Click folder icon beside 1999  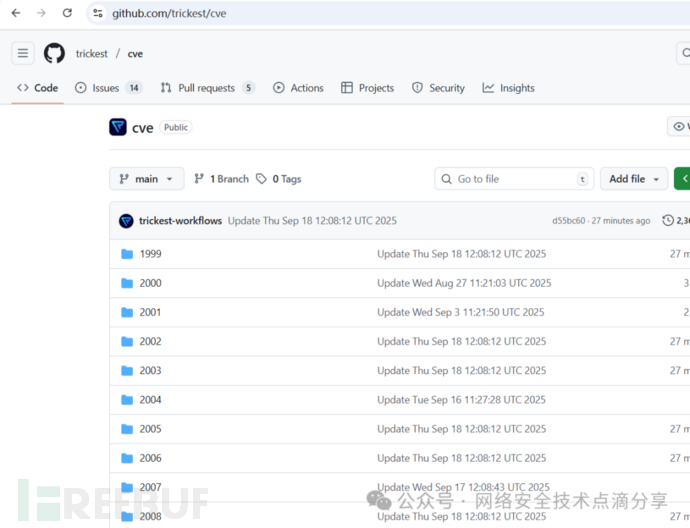tap(127, 254)
